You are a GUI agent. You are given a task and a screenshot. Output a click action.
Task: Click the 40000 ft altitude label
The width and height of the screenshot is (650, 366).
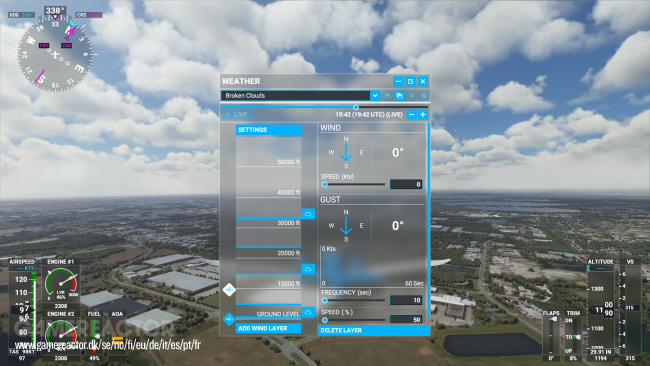click(x=289, y=193)
